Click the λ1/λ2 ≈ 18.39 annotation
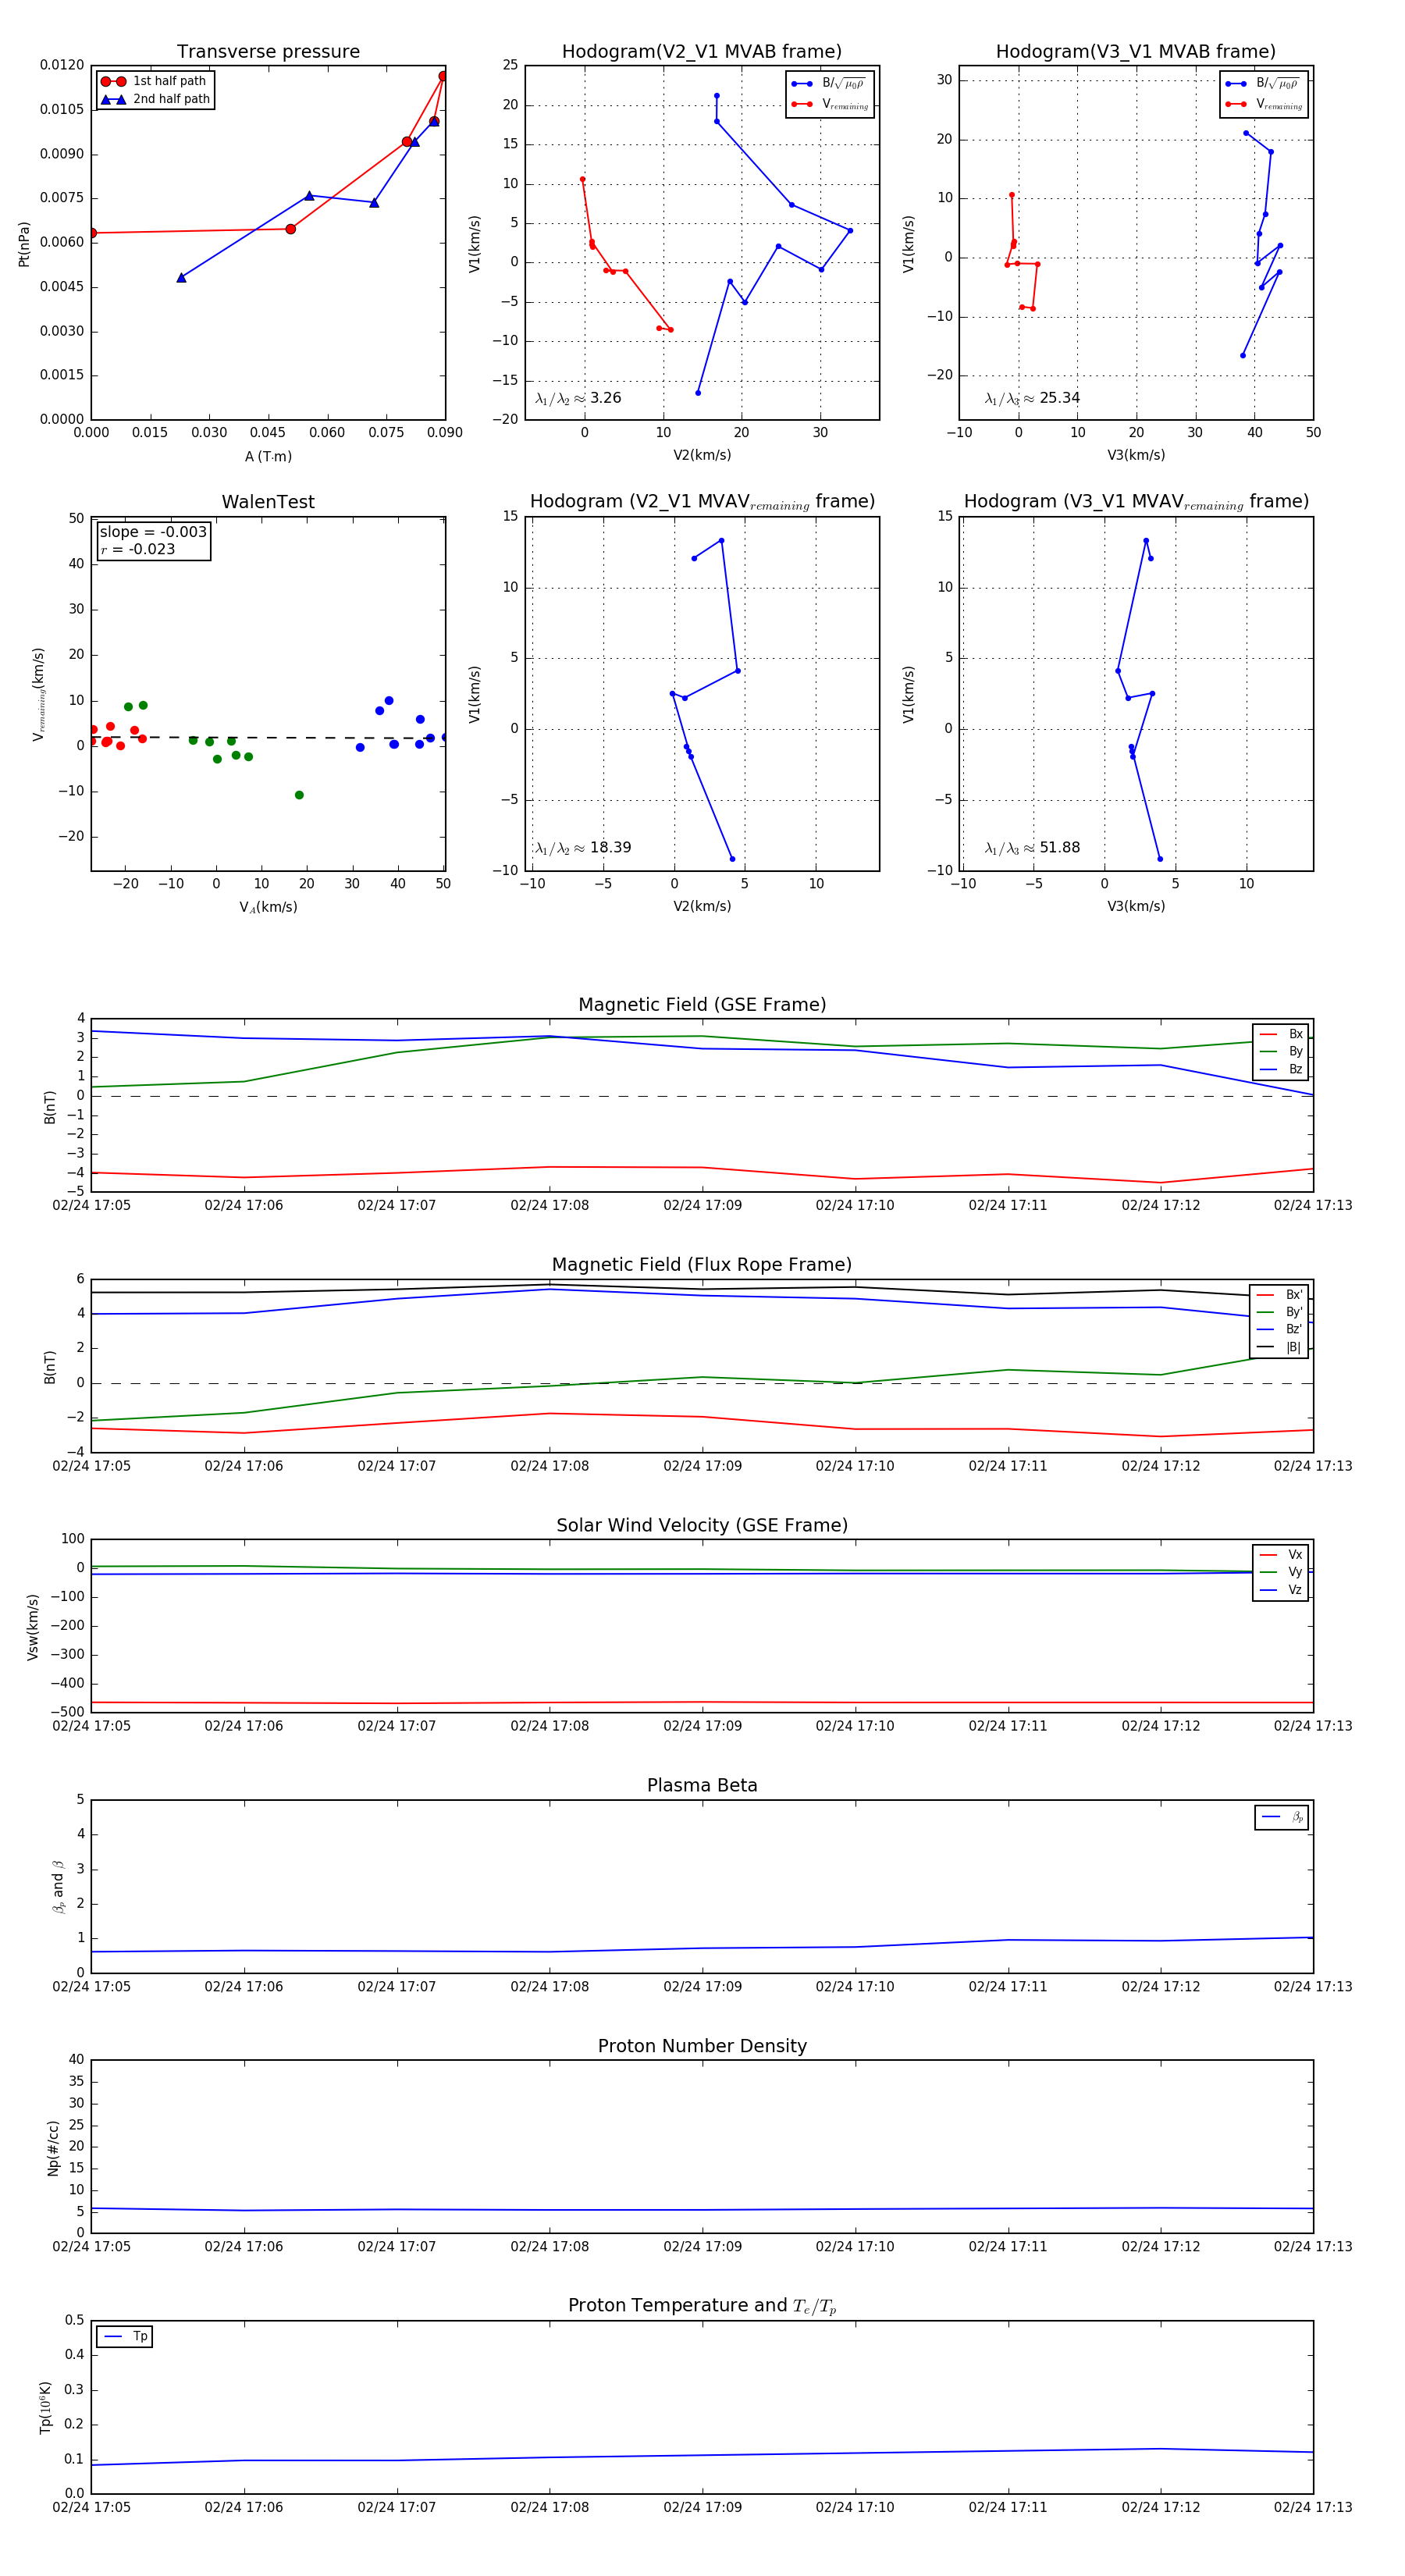This screenshot has height=2576, width=1405. [x=583, y=848]
